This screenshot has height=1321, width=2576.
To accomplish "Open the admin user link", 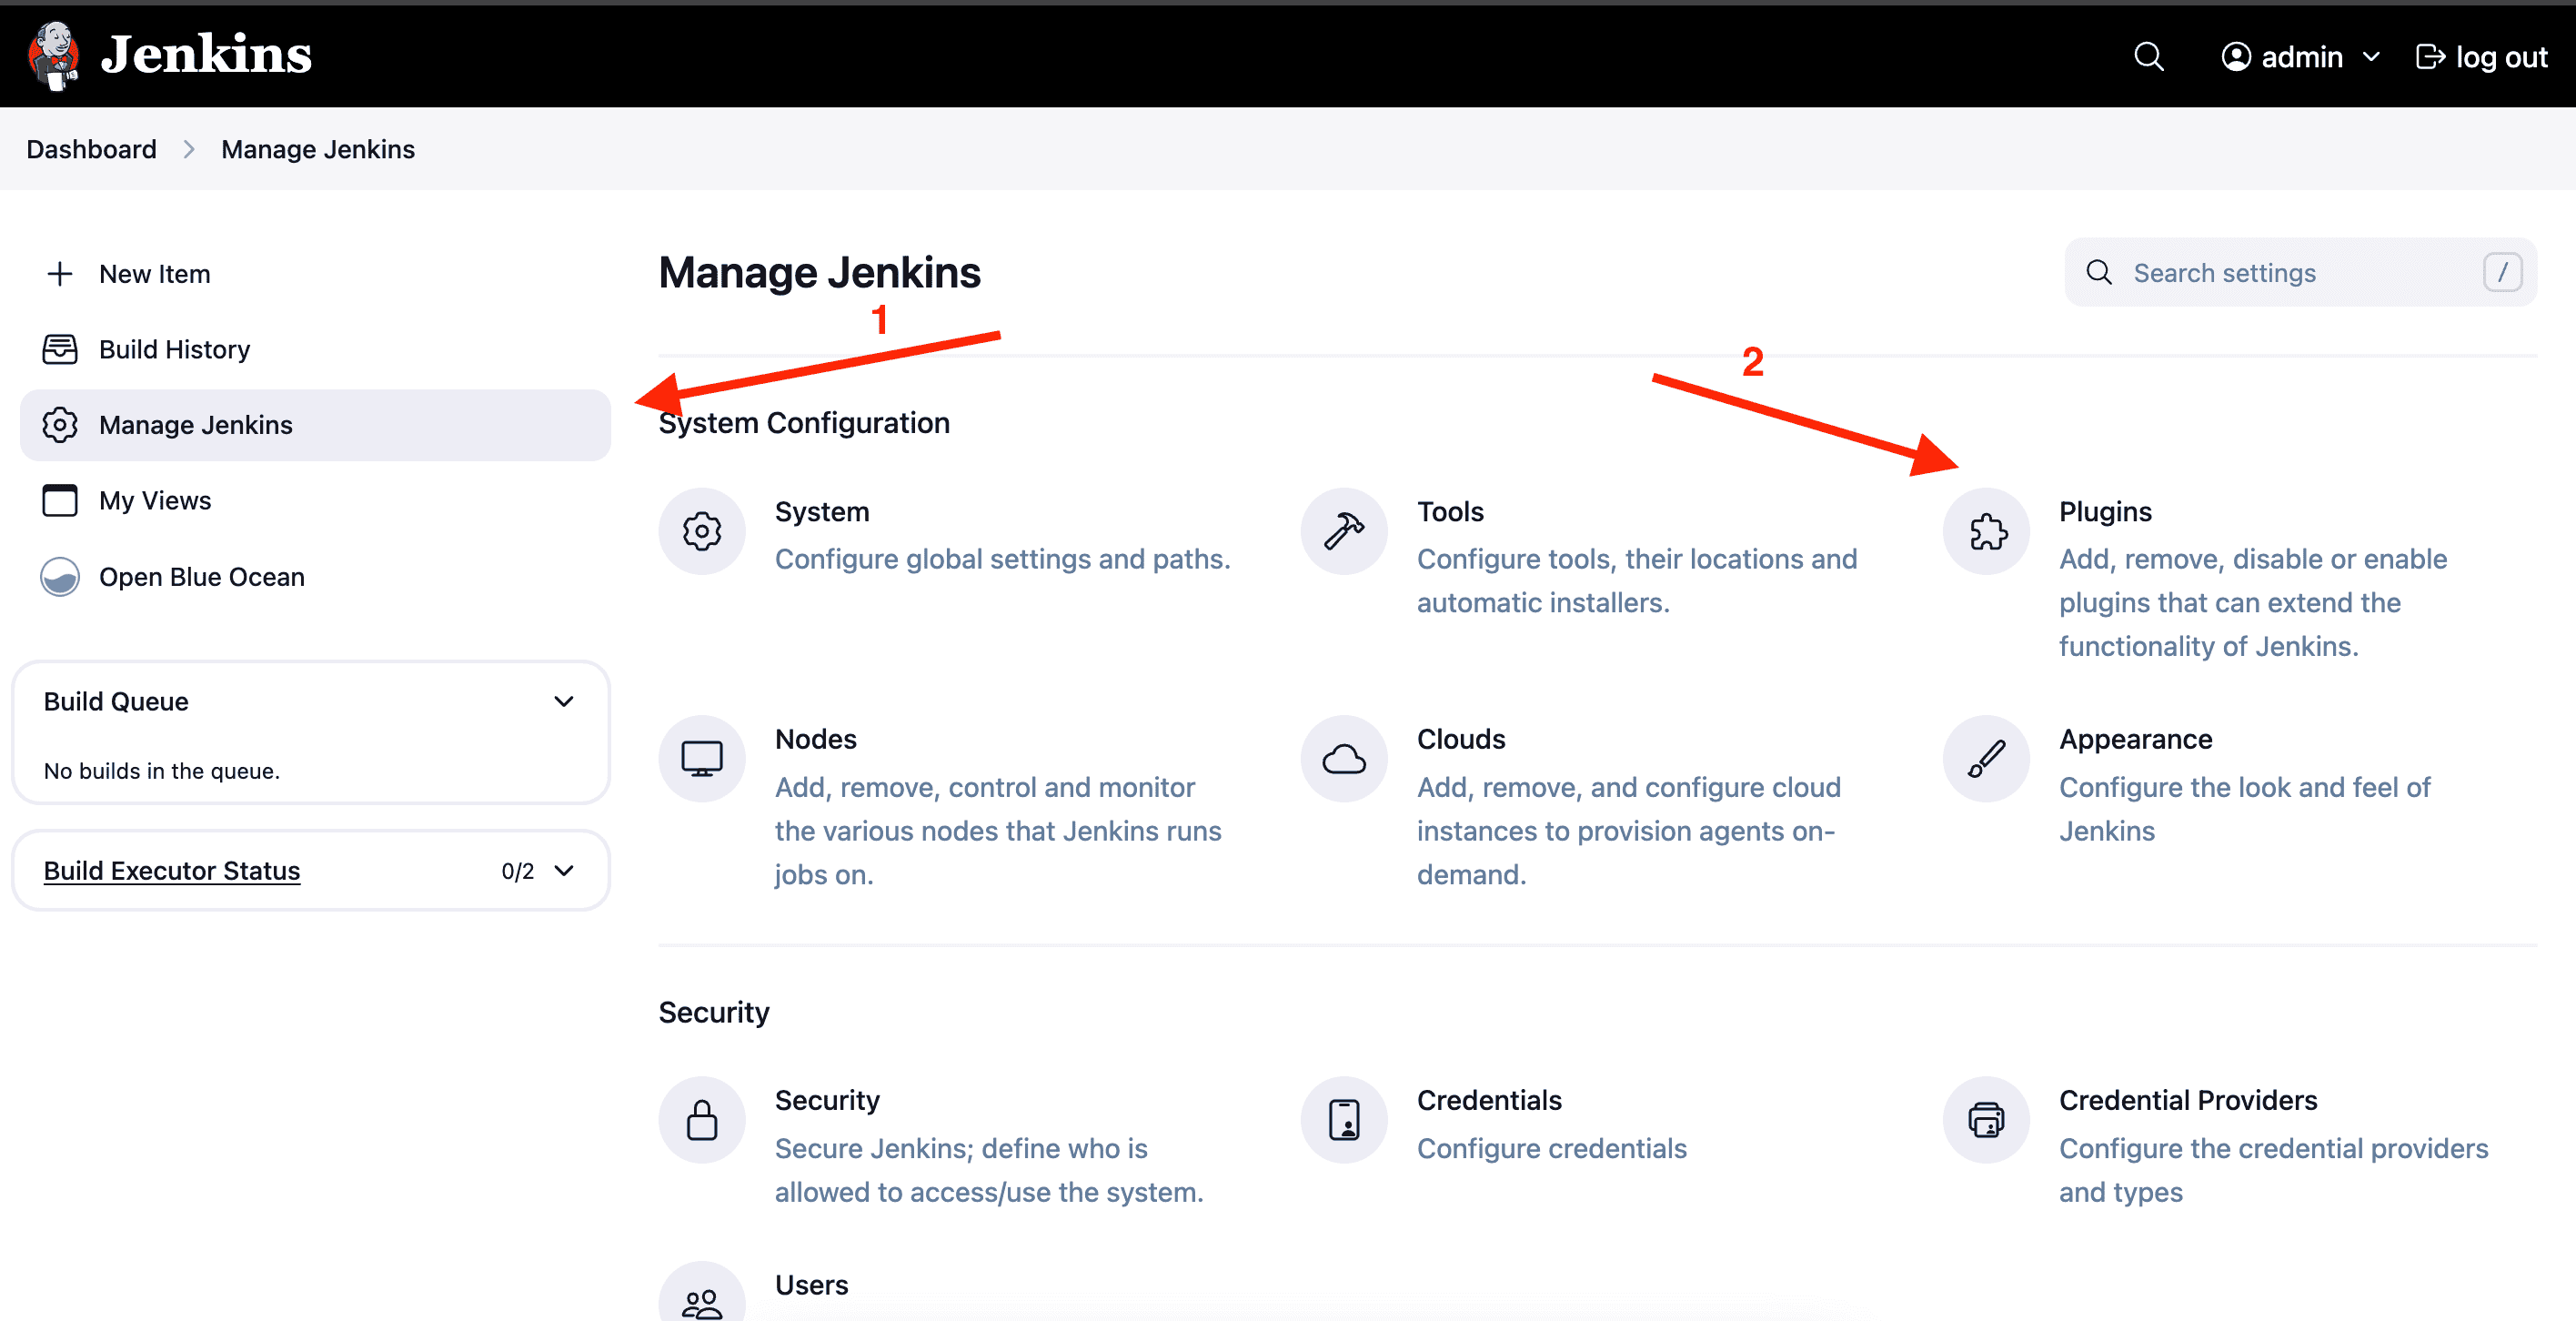I will tap(2301, 57).
